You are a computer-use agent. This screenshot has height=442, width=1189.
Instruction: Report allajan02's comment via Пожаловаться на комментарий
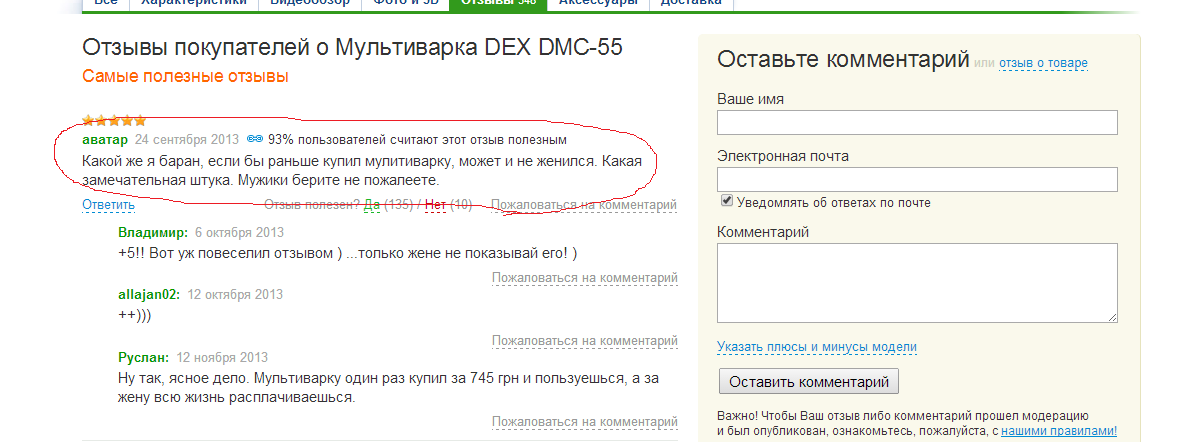click(x=584, y=341)
